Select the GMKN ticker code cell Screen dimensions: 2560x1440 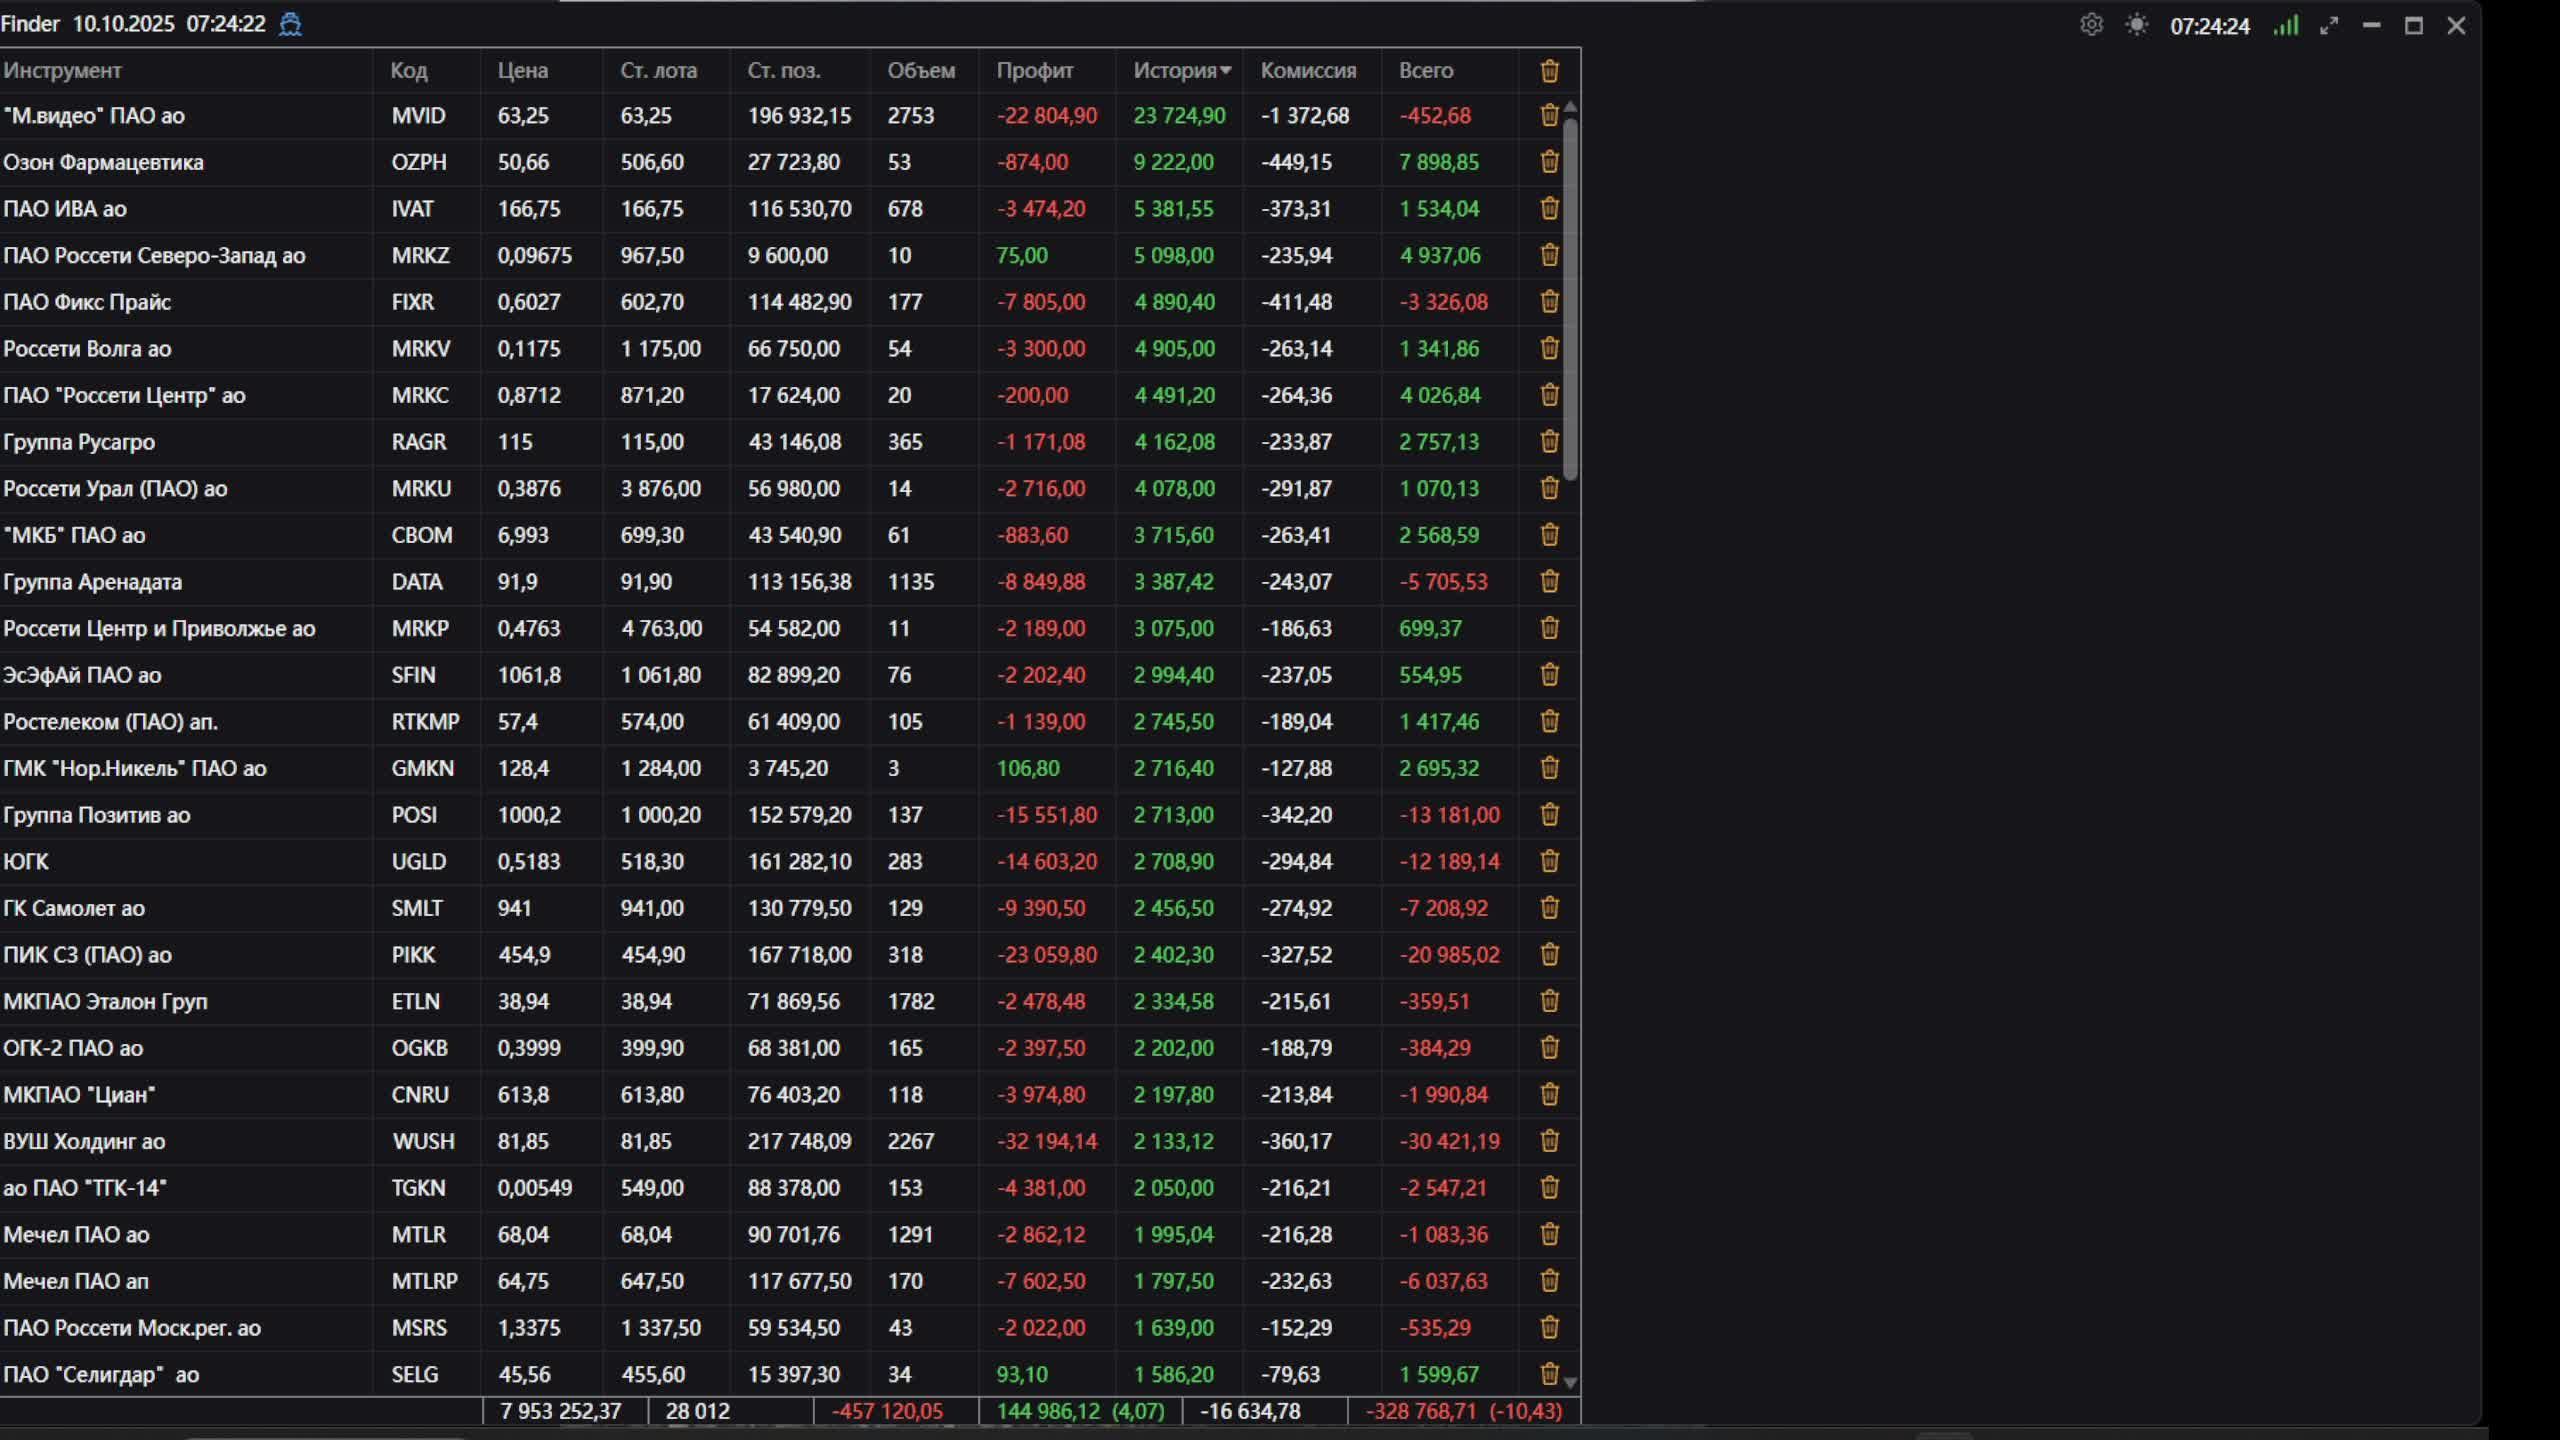point(422,768)
